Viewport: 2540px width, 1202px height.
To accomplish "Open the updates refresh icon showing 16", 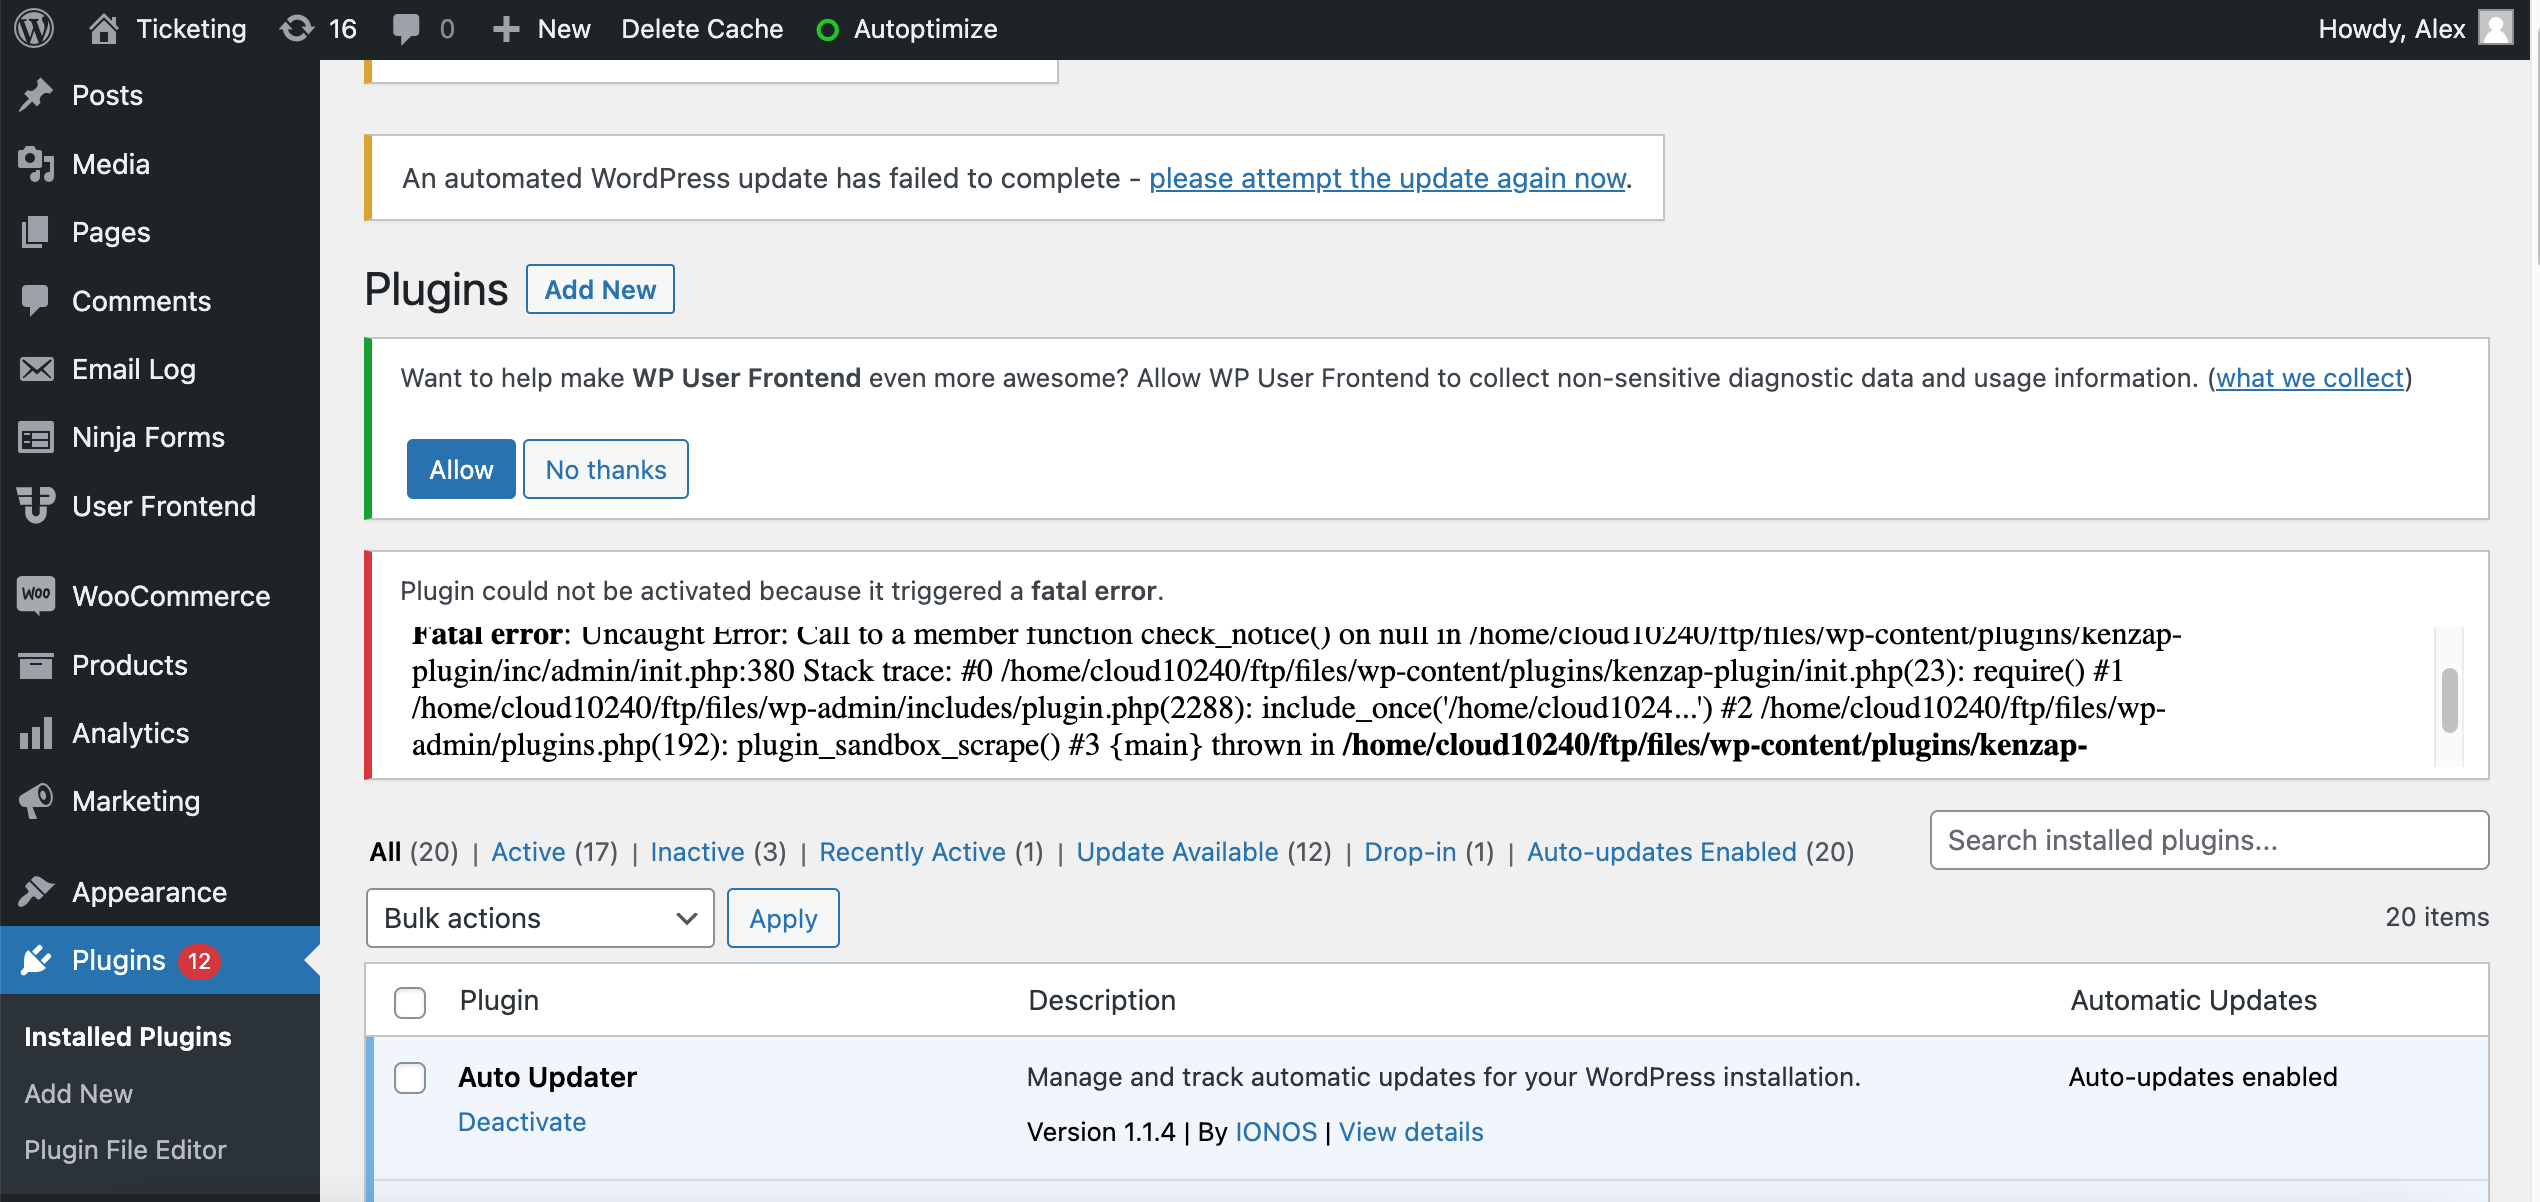I will (x=296, y=28).
